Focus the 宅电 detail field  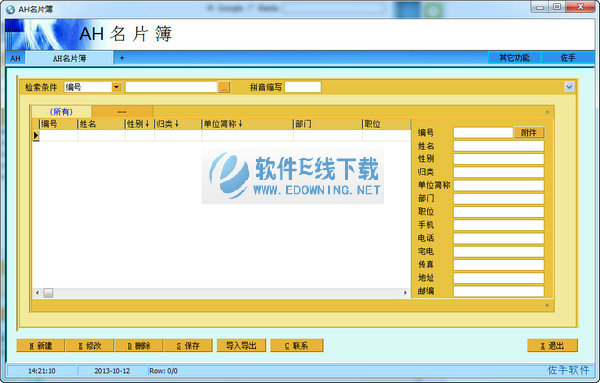(499, 251)
